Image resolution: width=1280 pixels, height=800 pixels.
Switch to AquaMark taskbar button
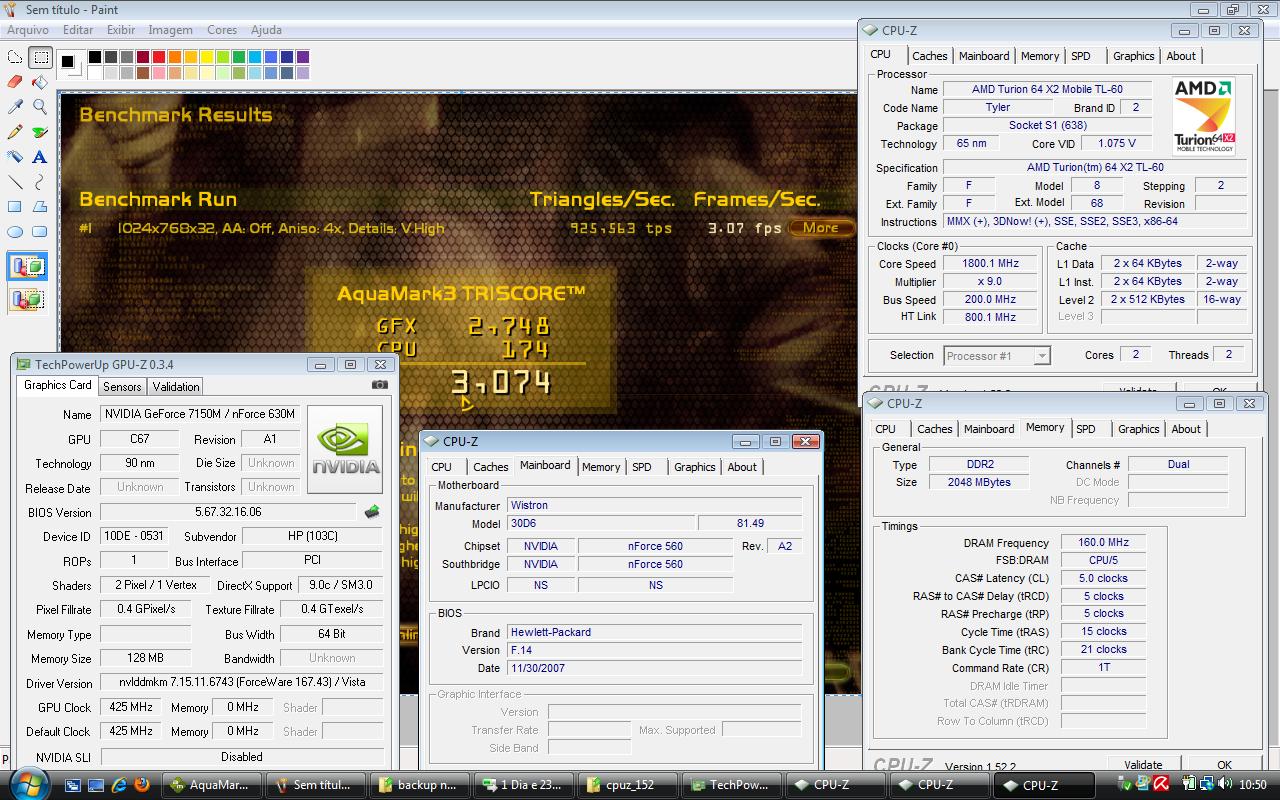coord(214,785)
